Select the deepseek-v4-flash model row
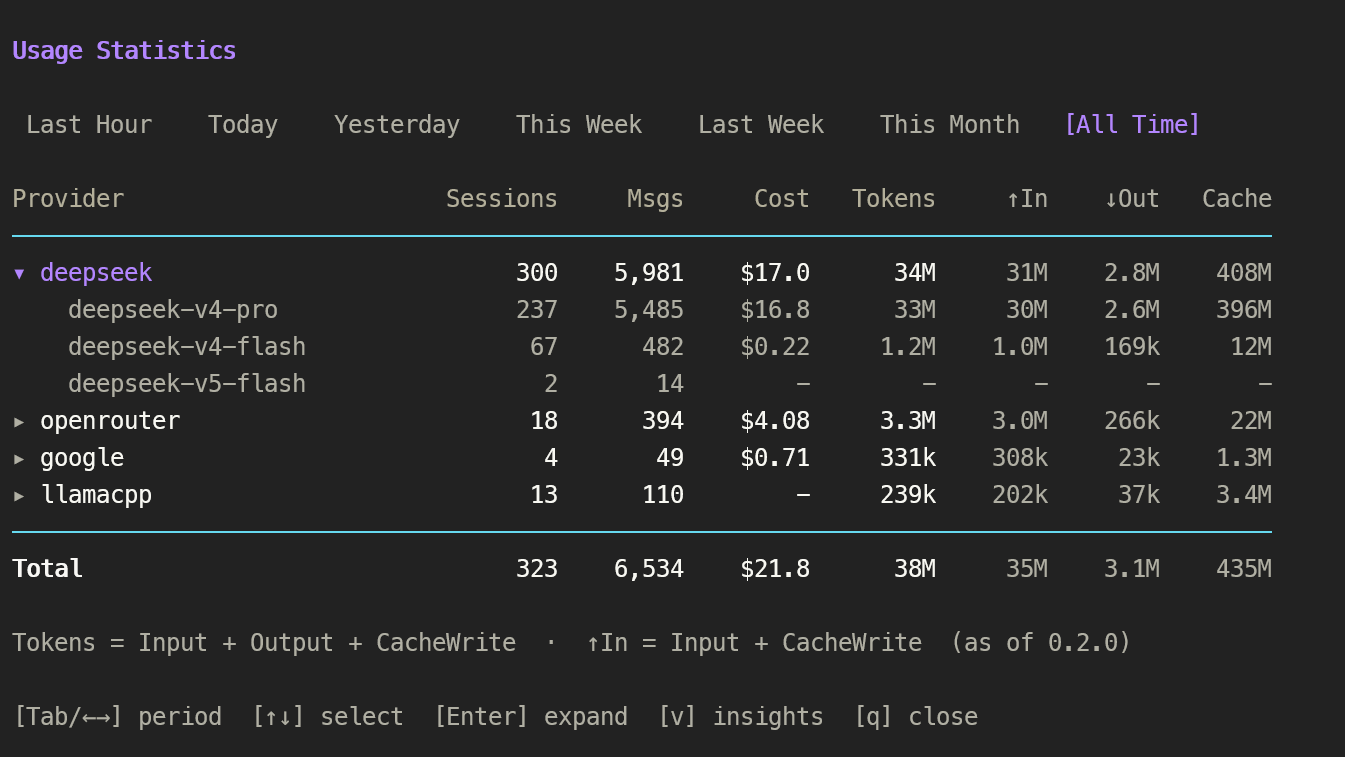 (641, 347)
